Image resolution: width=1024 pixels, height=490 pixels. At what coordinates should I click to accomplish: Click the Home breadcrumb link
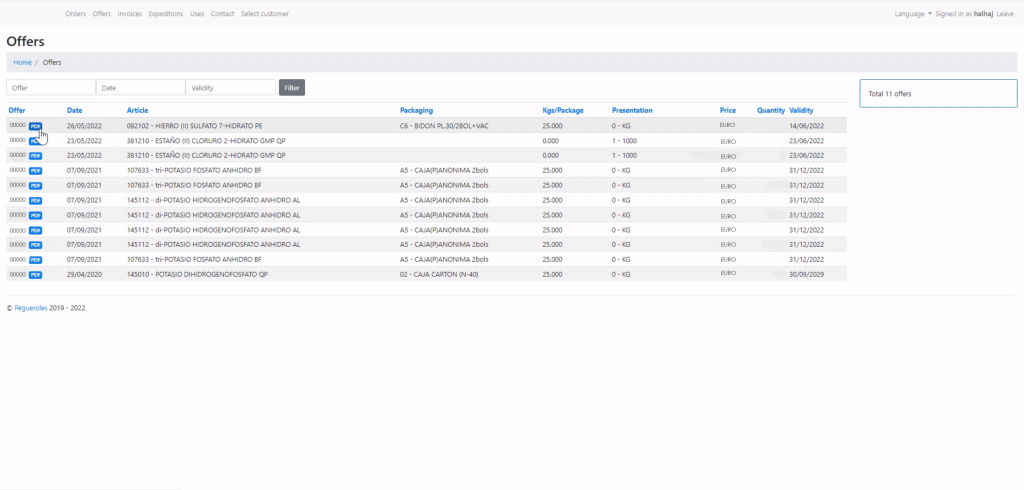click(x=22, y=62)
